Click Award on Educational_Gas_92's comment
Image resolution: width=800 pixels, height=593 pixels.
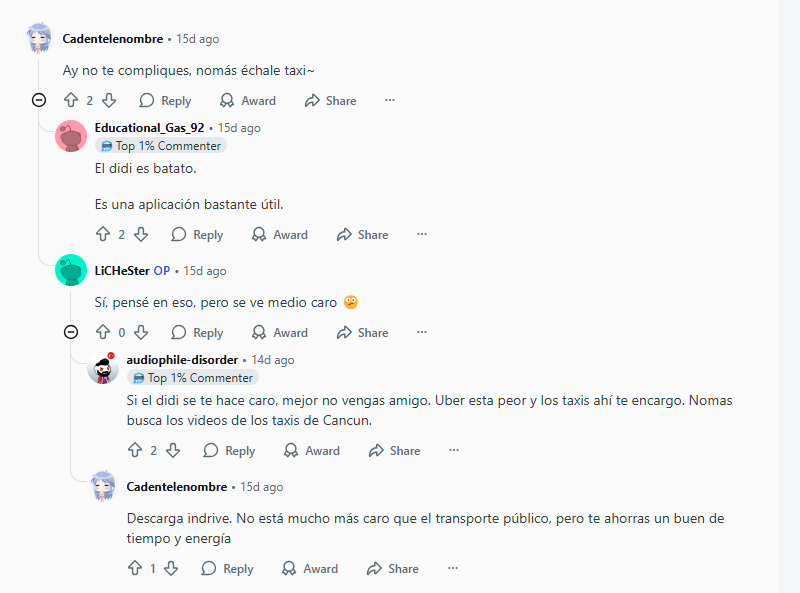click(x=279, y=234)
